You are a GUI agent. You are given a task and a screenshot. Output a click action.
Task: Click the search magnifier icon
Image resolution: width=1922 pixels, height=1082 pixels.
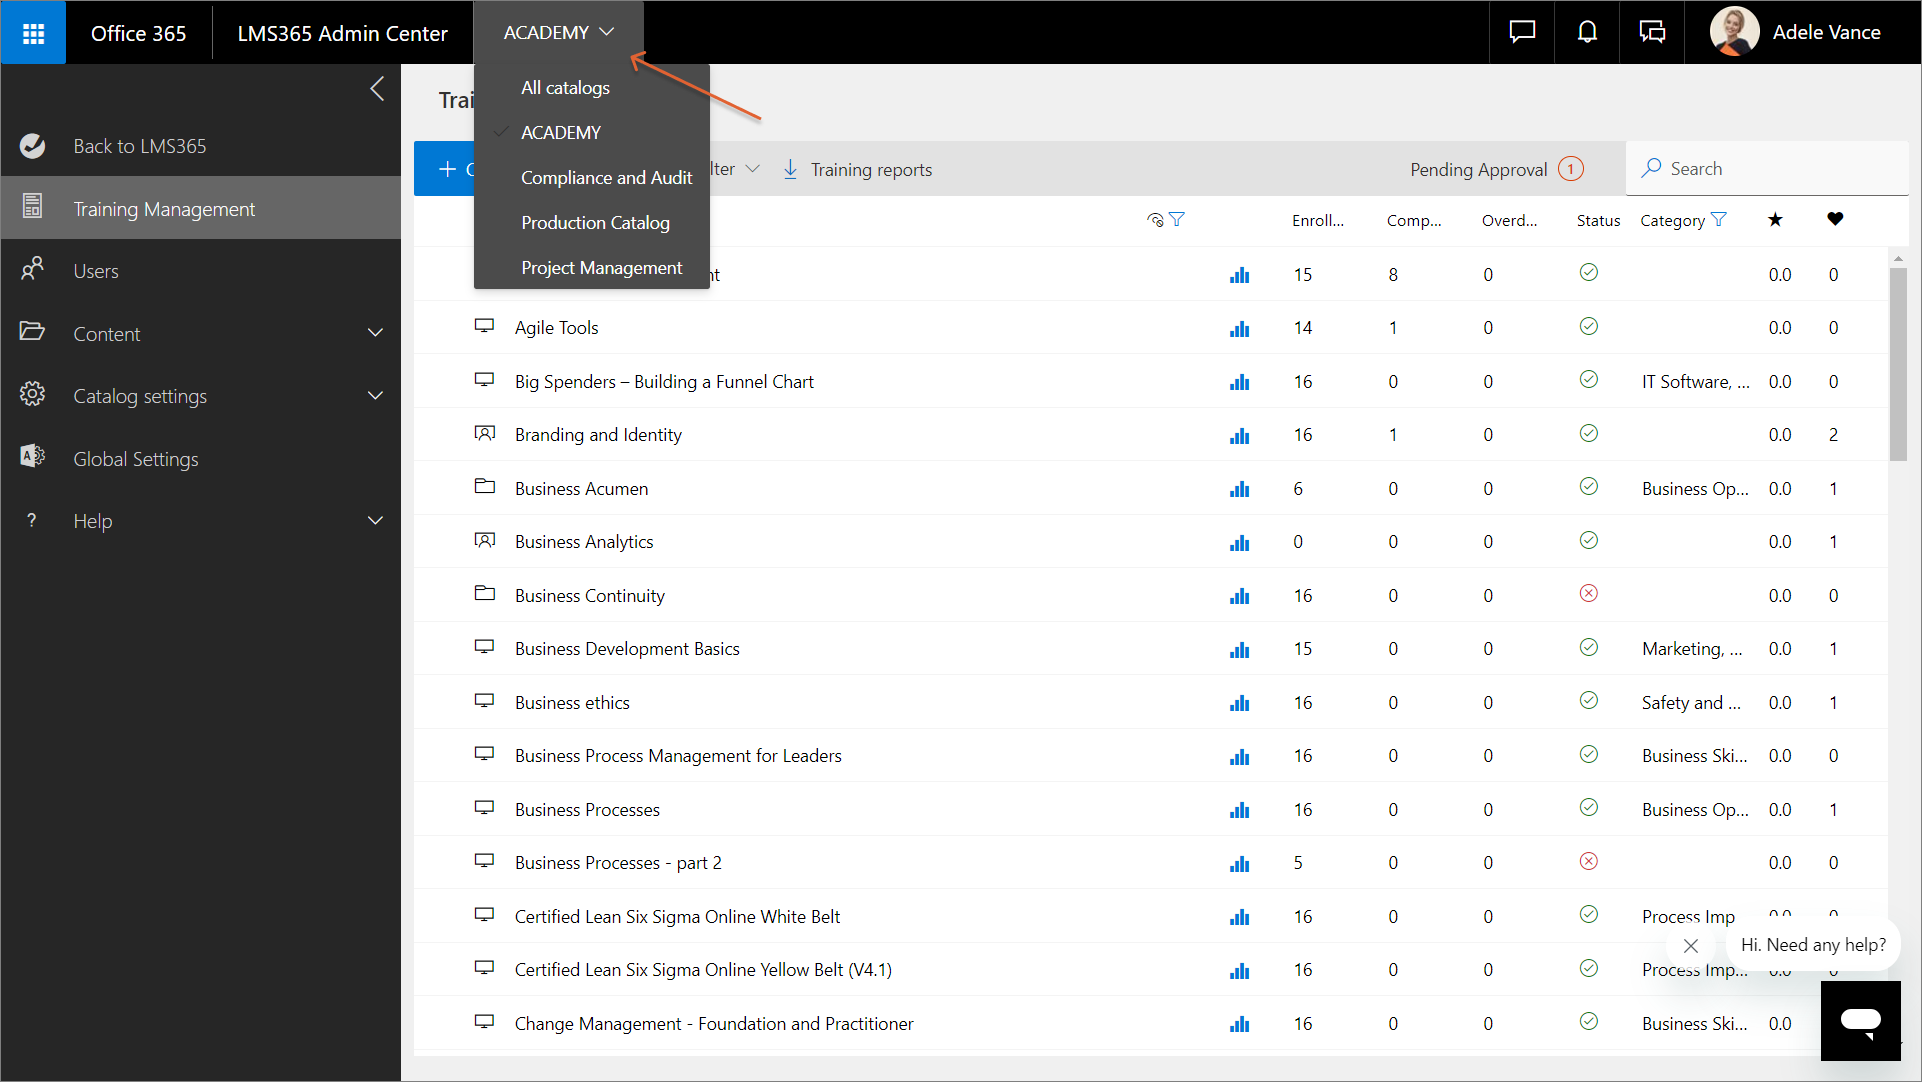(1651, 168)
